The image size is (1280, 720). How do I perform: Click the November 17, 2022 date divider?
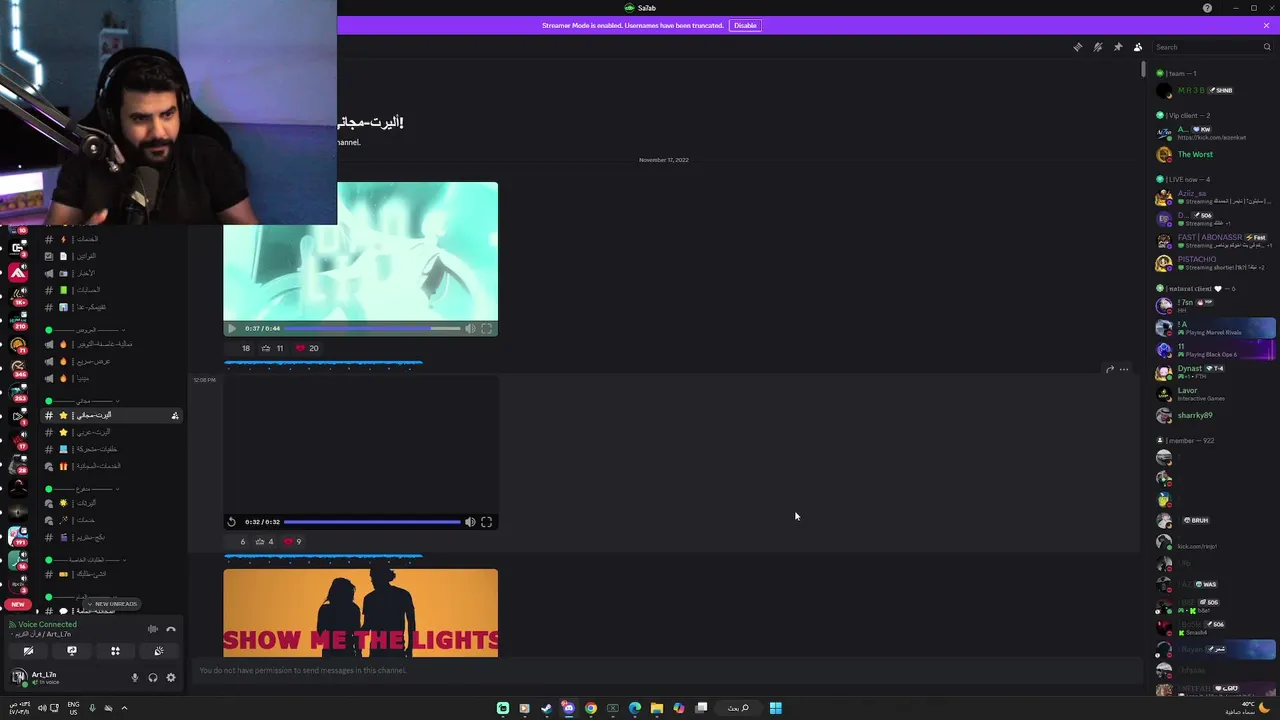click(x=663, y=160)
